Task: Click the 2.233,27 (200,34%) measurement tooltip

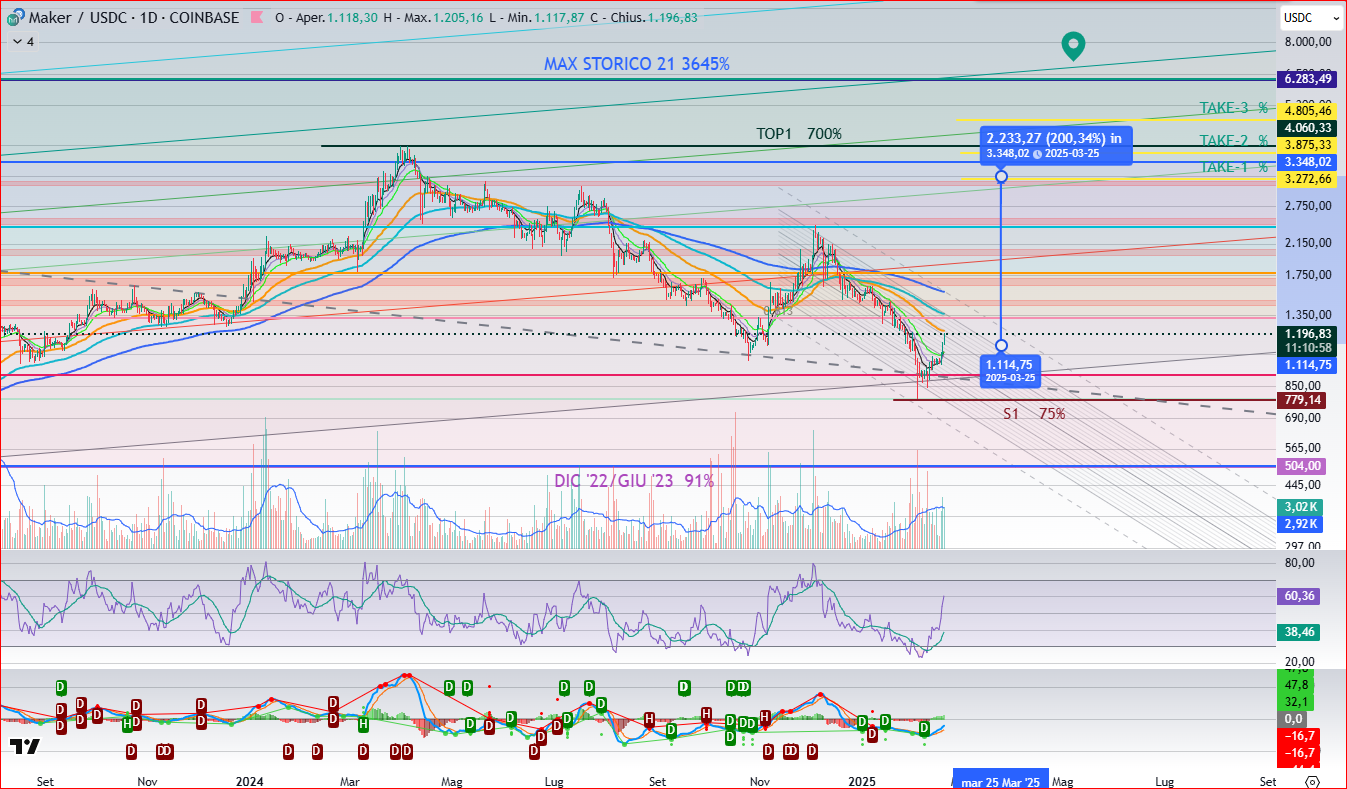Action: [x=1056, y=146]
